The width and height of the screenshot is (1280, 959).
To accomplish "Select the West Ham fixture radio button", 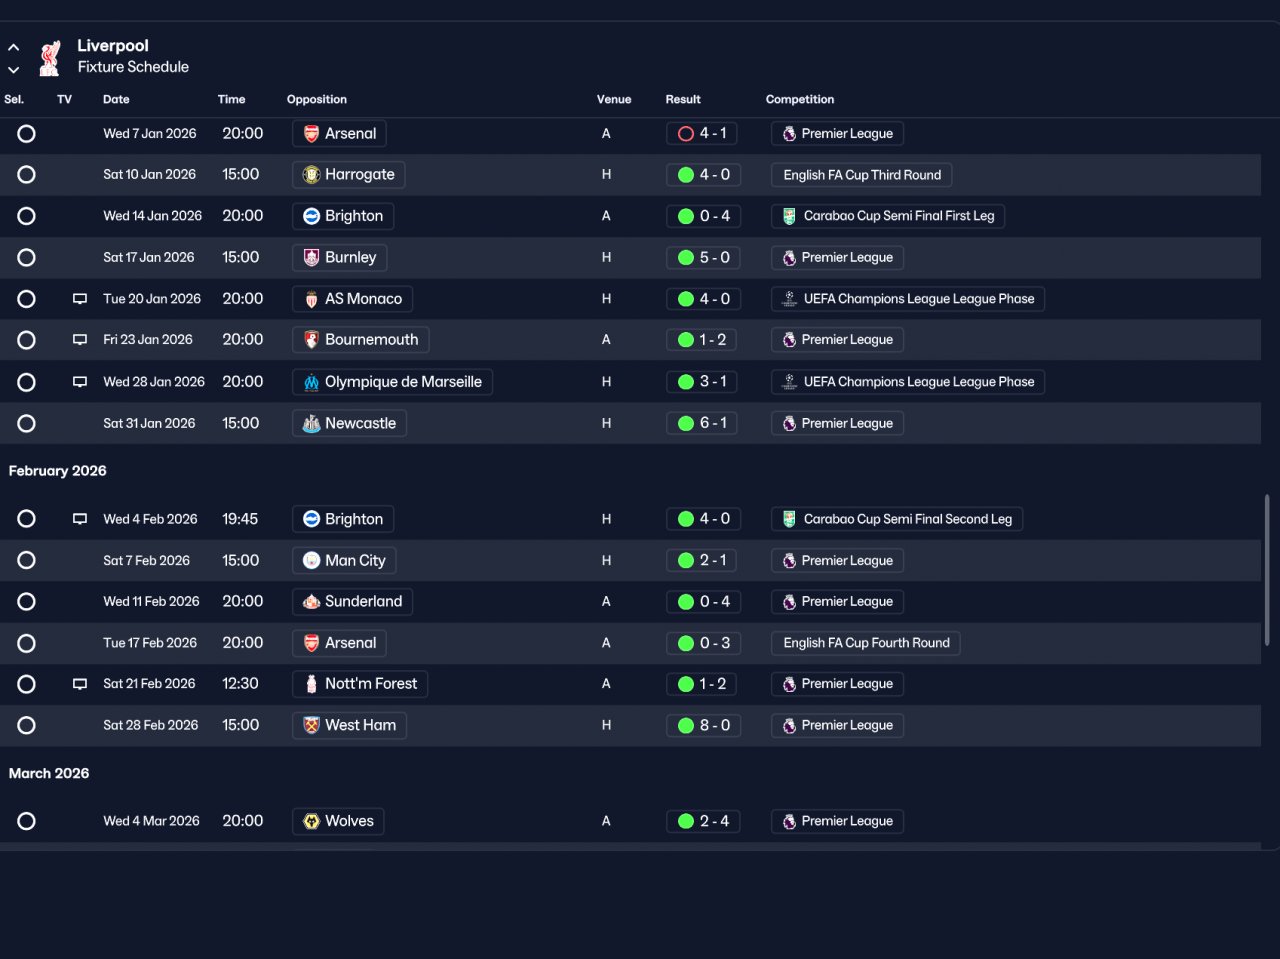I will 27,726.
